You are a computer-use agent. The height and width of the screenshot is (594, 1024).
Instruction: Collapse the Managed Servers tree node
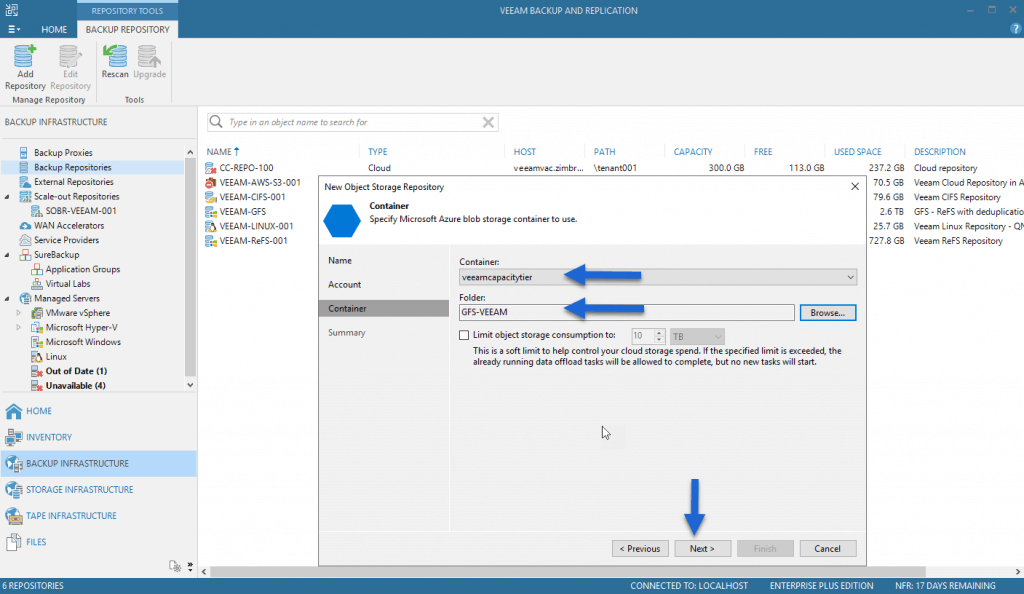(x=7, y=298)
